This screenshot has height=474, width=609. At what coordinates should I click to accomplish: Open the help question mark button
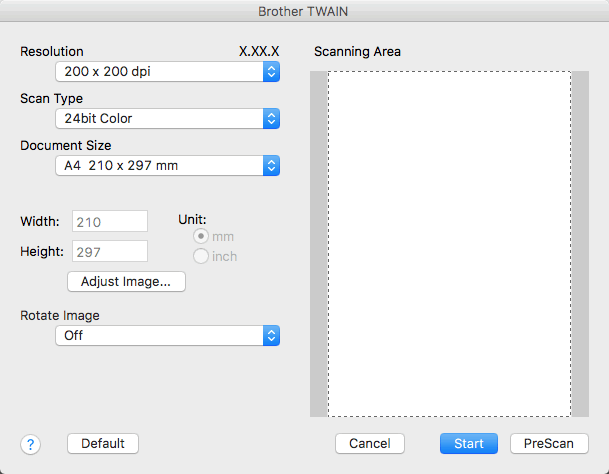click(x=30, y=444)
